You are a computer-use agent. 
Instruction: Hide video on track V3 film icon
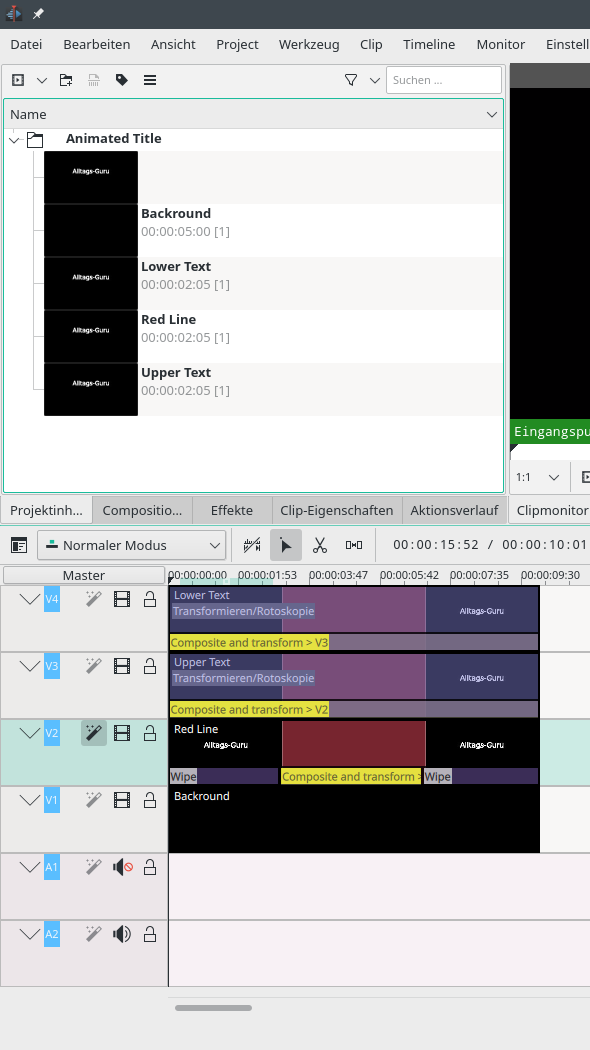[x=122, y=666]
